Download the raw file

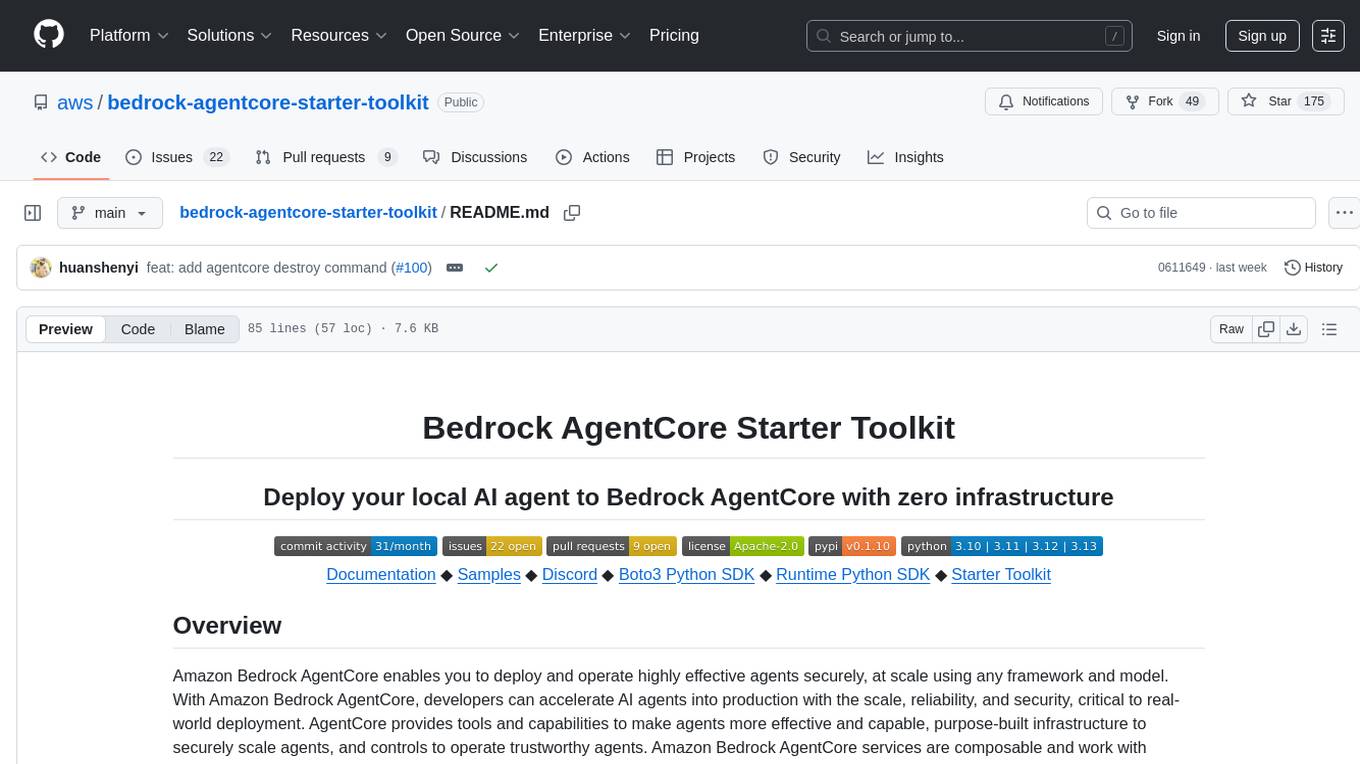pyautogui.click(x=1293, y=329)
